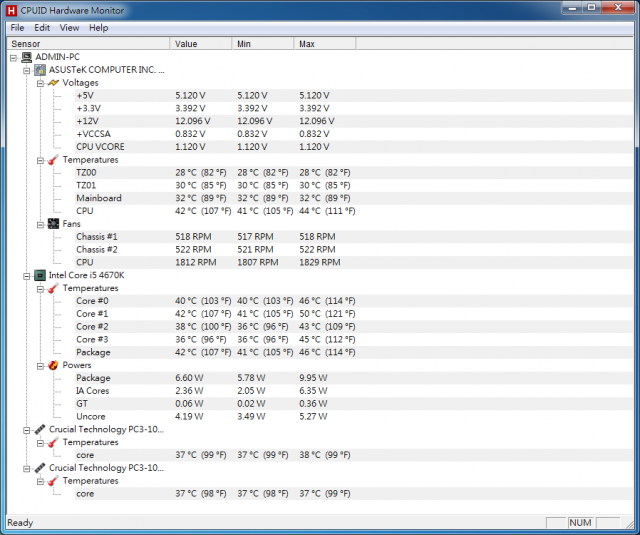Click the Intel Core i5 4670K chip icon
640x535 pixels.
coord(40,275)
